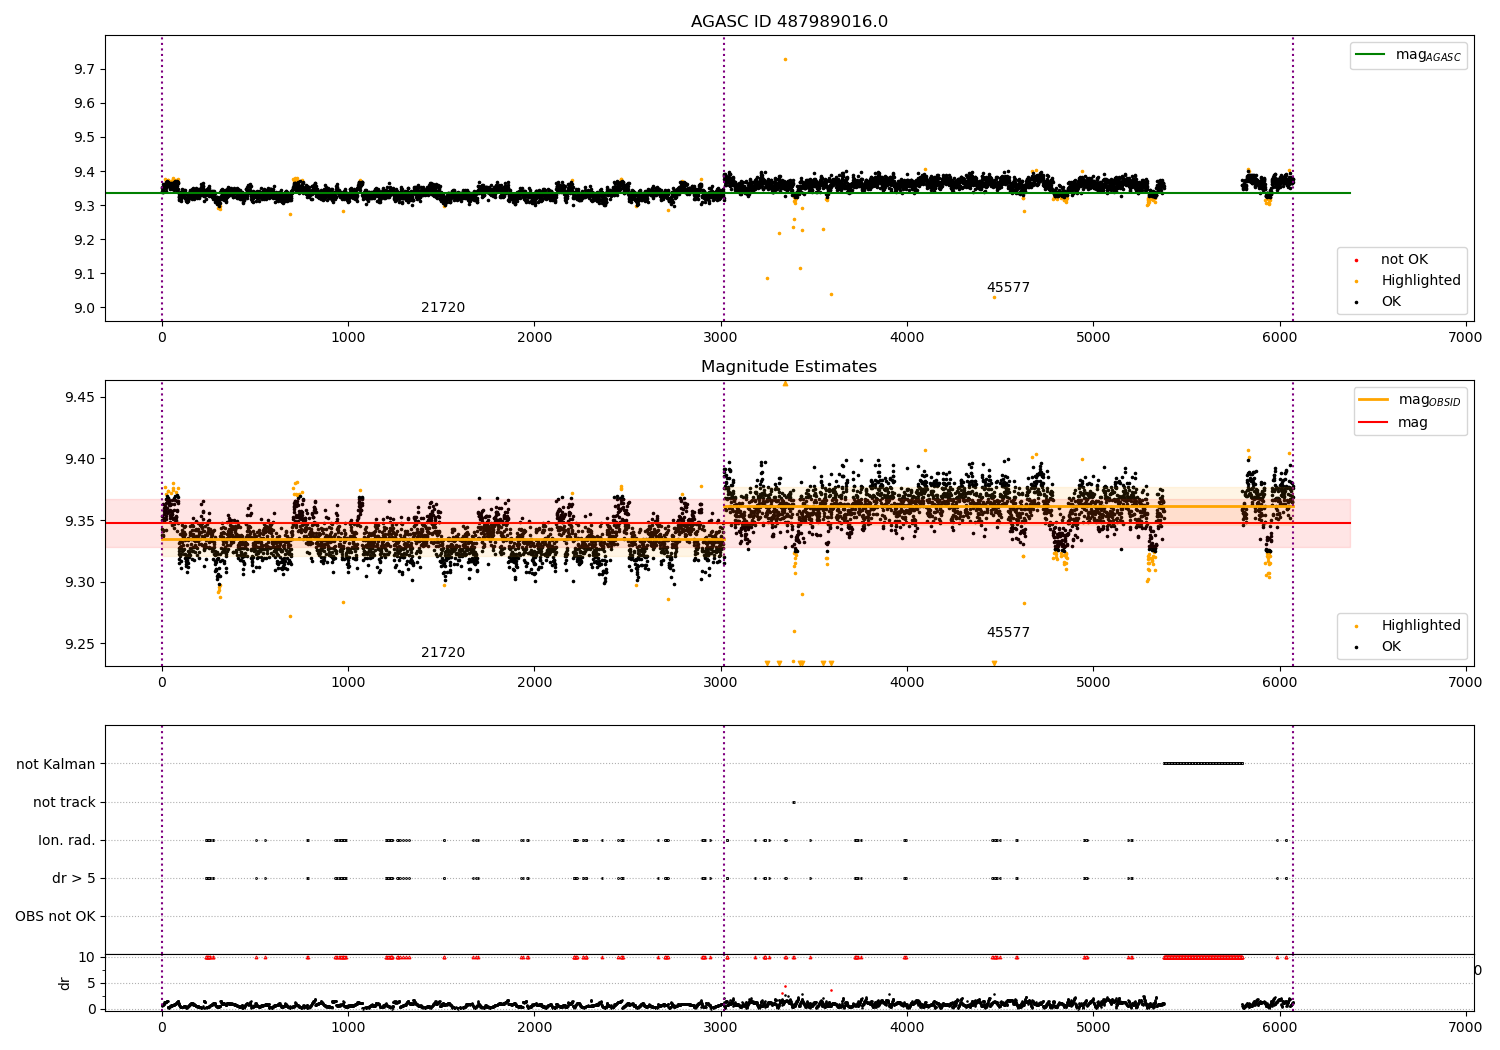
Task: Click the "Magnitude Estimates" plot title
Action: (x=789, y=367)
